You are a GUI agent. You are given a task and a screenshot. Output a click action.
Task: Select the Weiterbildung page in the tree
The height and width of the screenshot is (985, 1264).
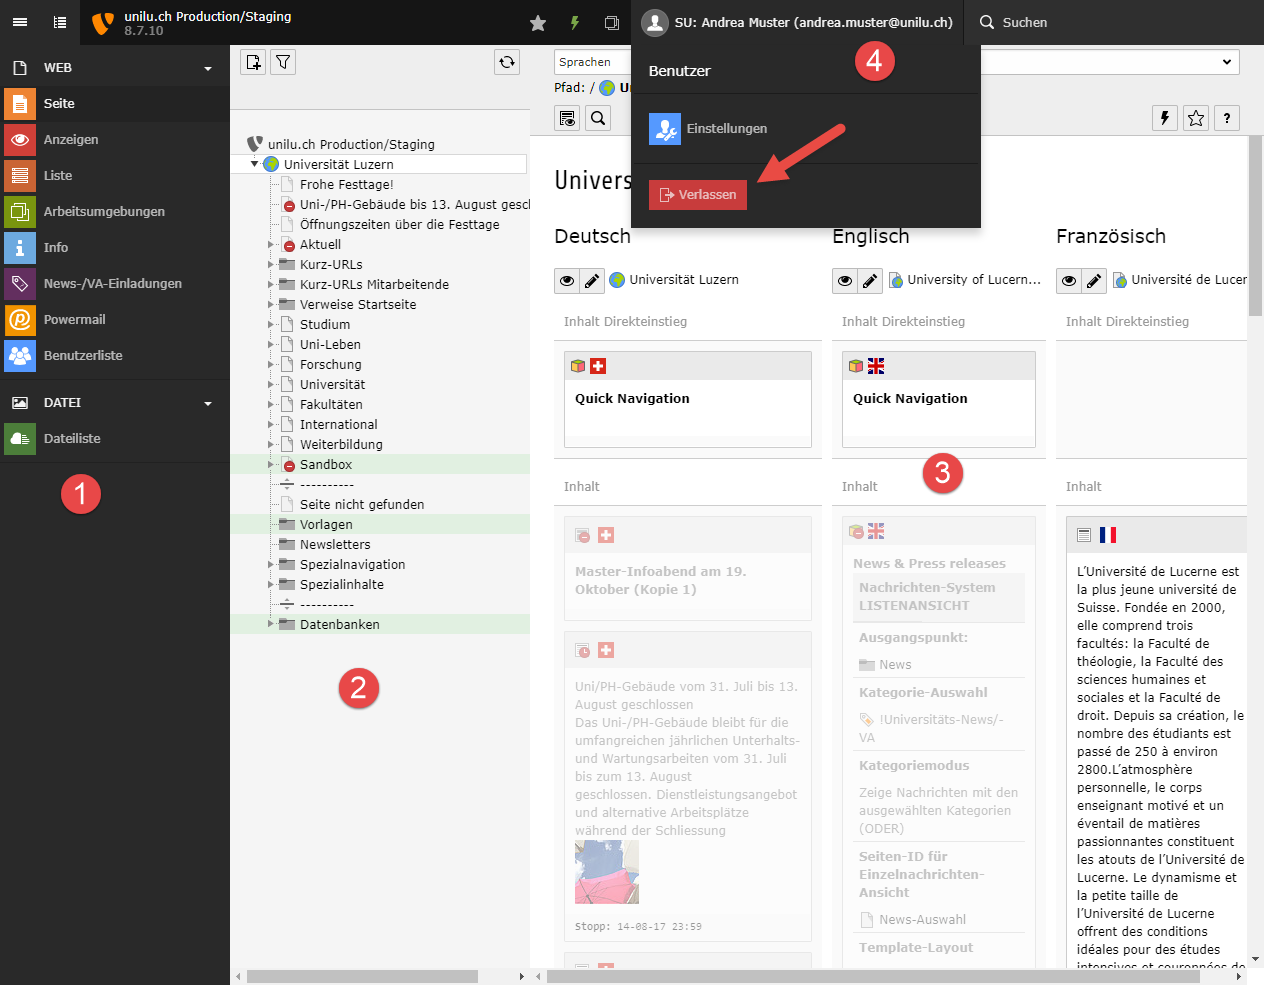(341, 445)
